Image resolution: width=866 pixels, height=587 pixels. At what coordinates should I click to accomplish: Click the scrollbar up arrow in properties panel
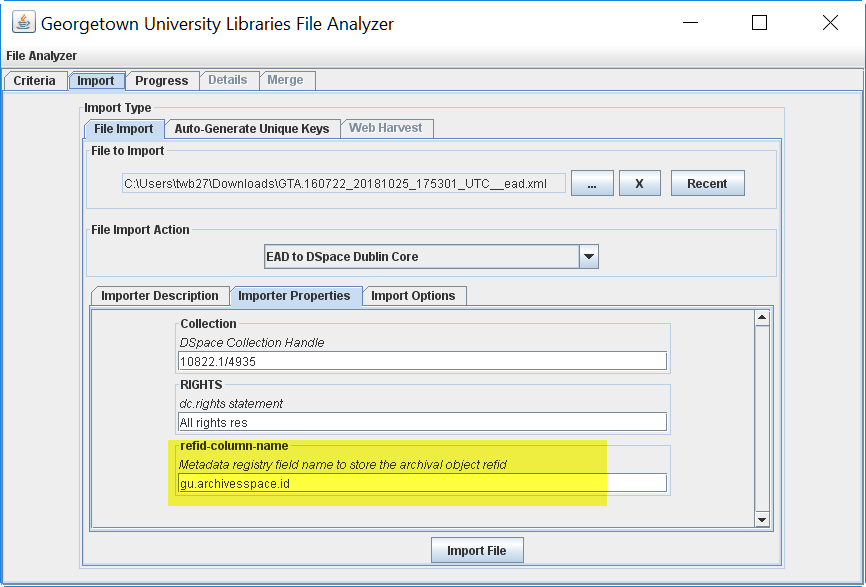[761, 315]
